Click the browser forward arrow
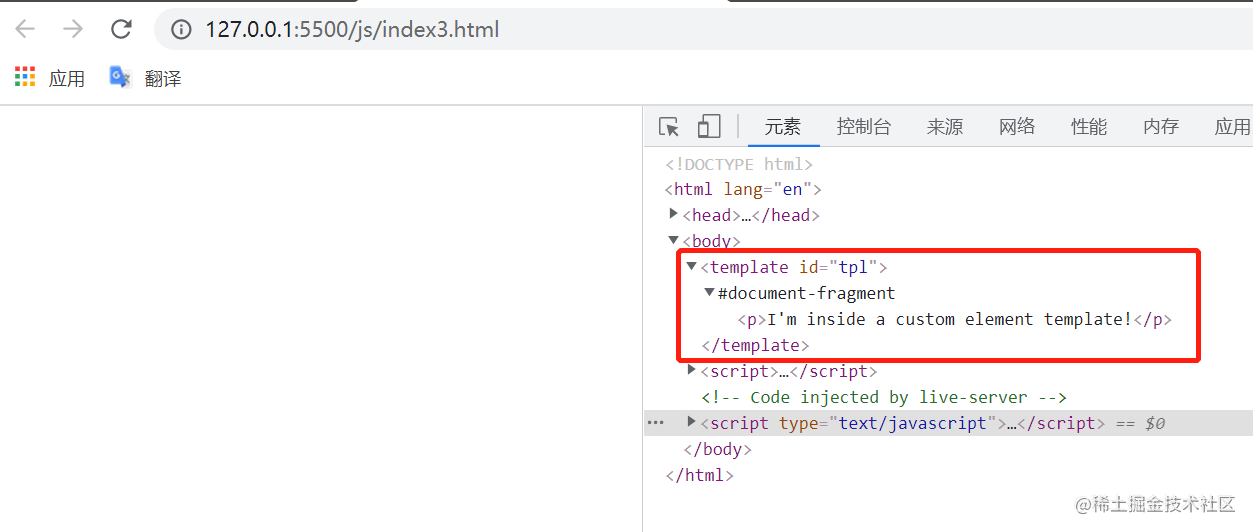1253x532 pixels. 73,29
